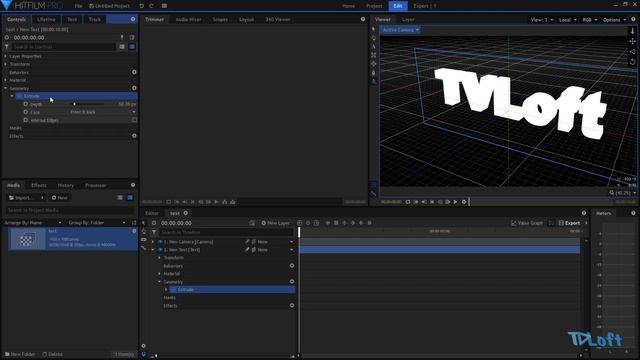Click the Search in Controls field
This screenshot has width=640, height=360.
[64, 47]
